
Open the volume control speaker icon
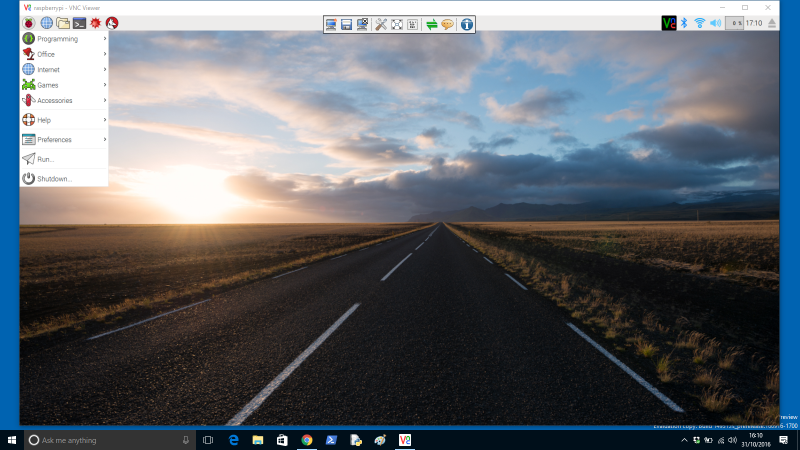pos(715,22)
